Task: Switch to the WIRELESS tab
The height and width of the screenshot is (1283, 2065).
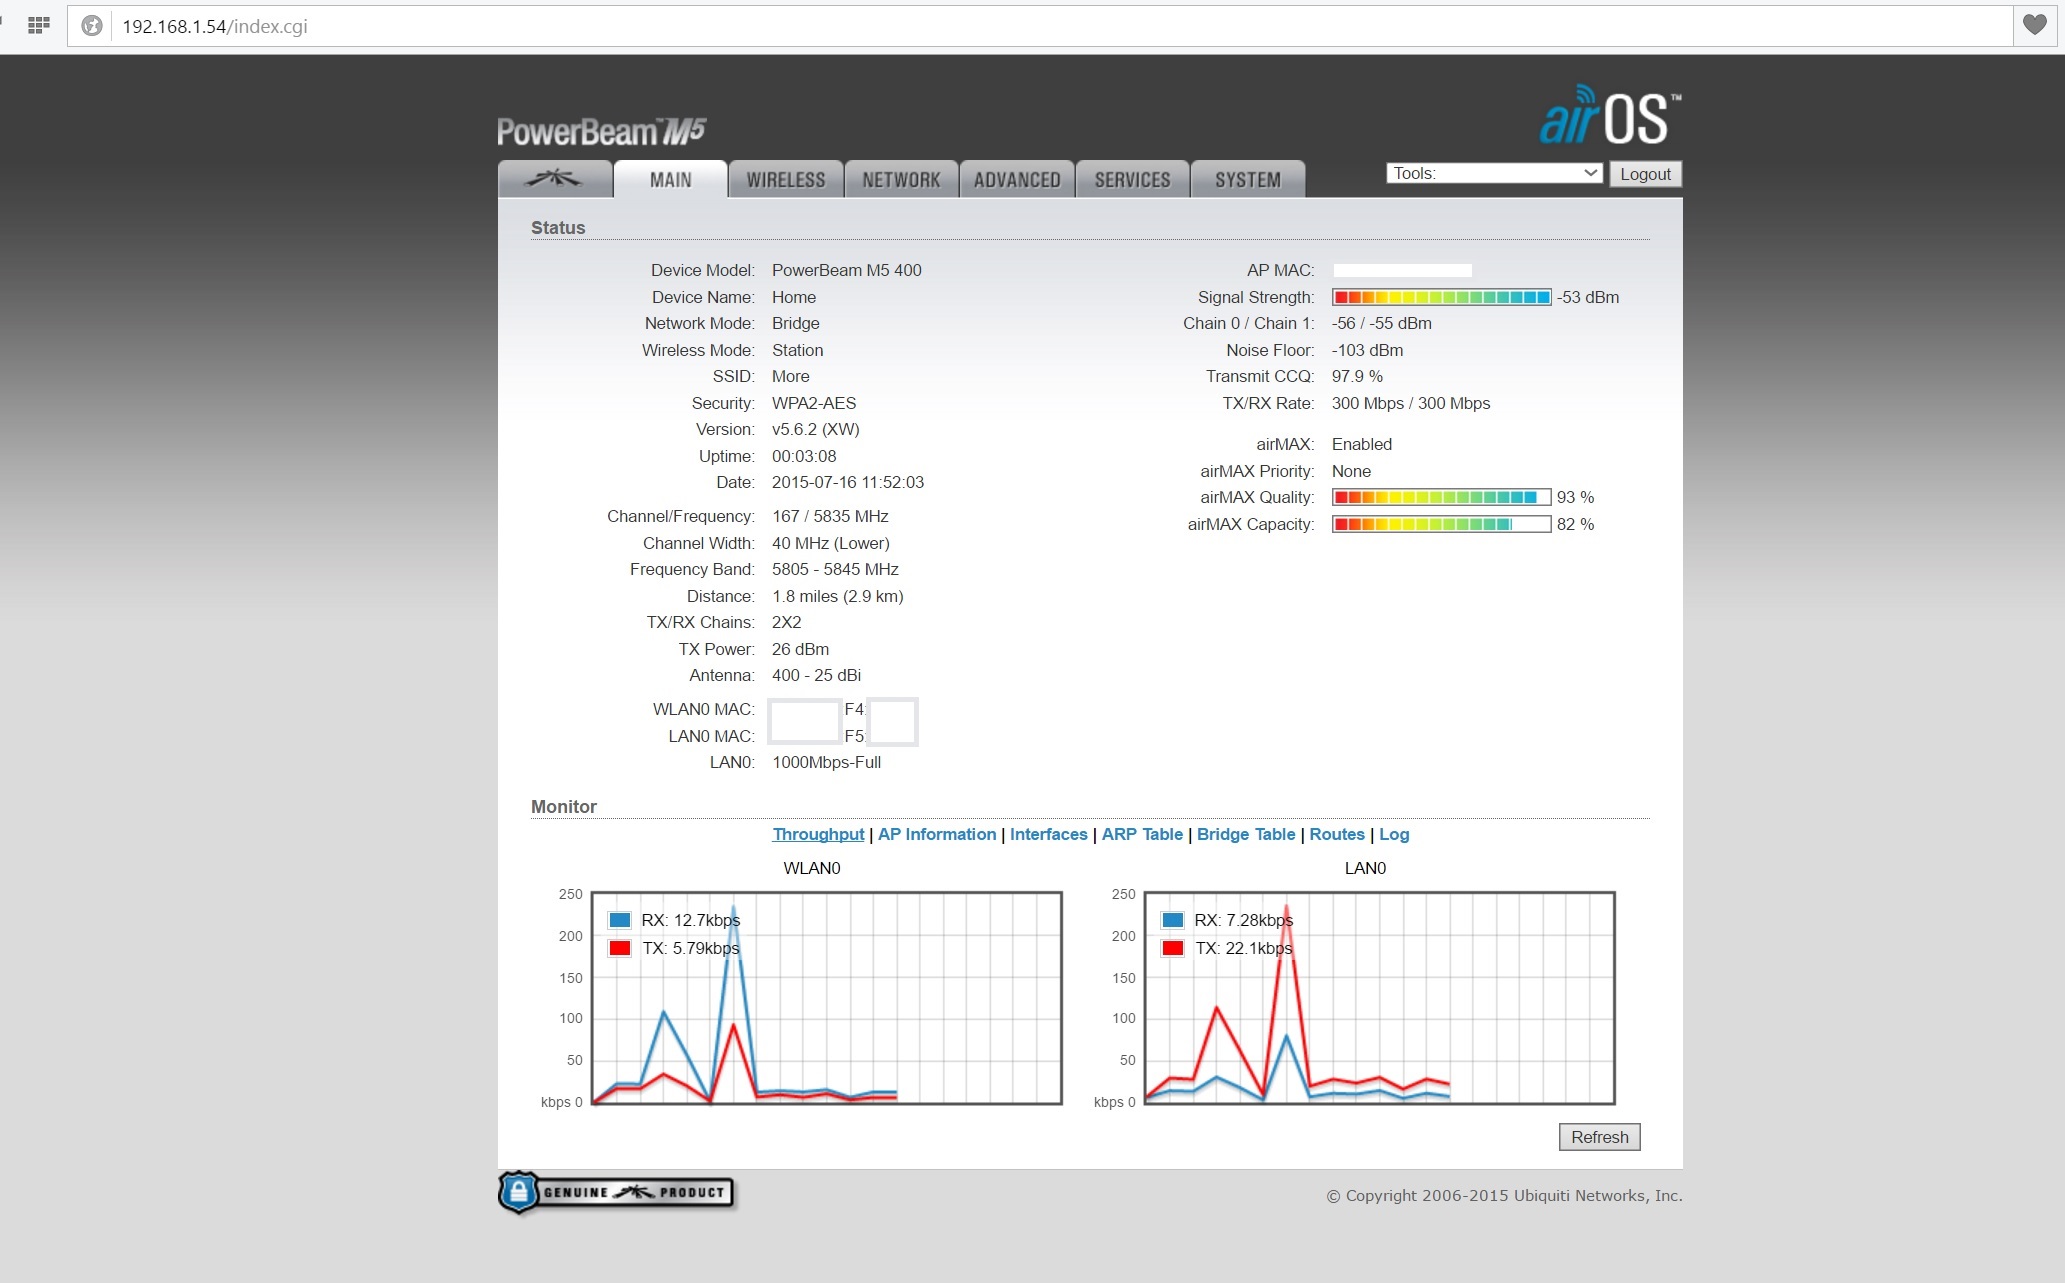Action: click(x=786, y=180)
